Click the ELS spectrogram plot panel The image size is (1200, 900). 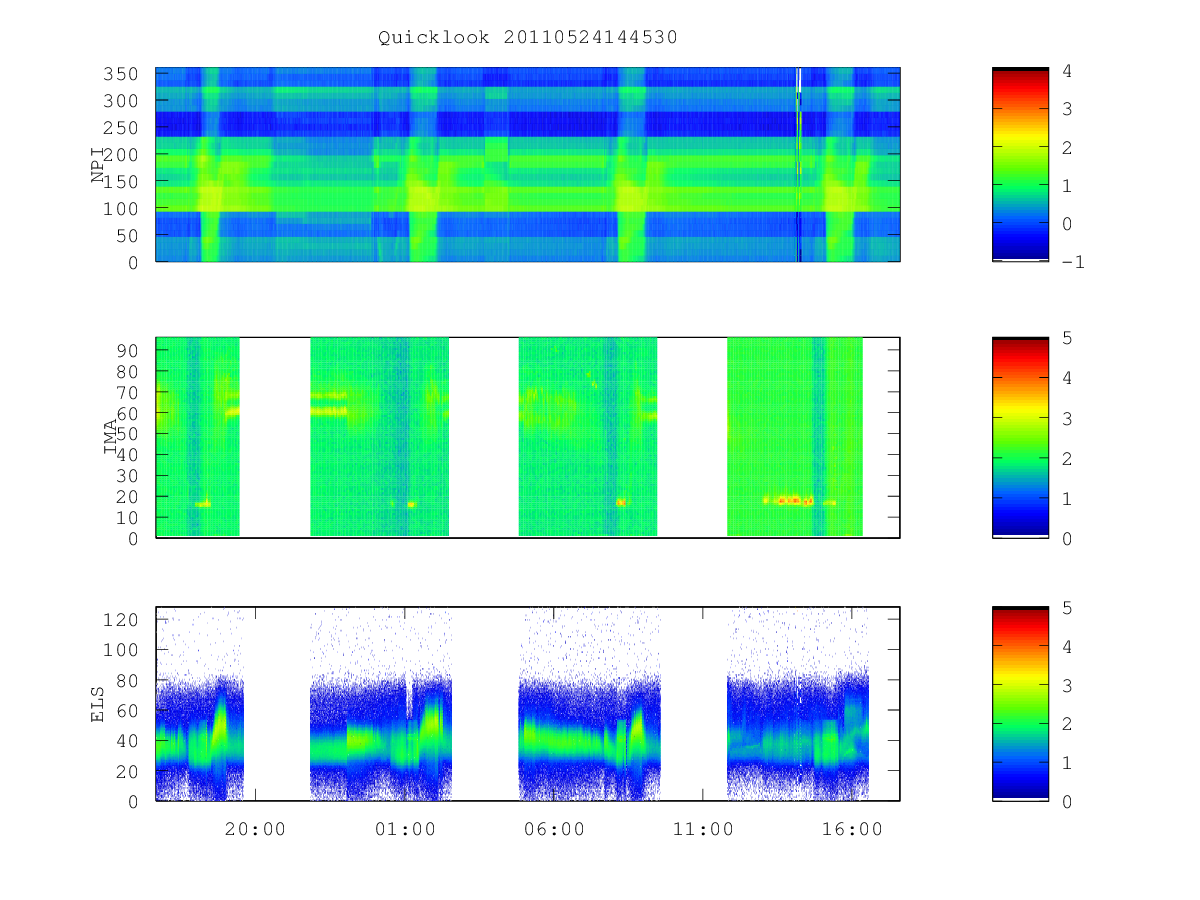tap(528, 704)
